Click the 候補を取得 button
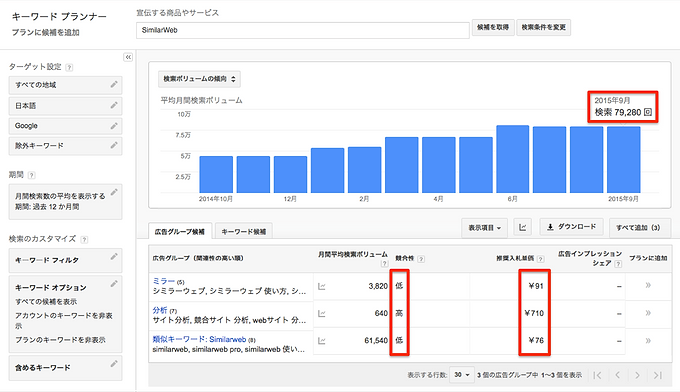The width and height of the screenshot is (680, 392). (493, 27)
